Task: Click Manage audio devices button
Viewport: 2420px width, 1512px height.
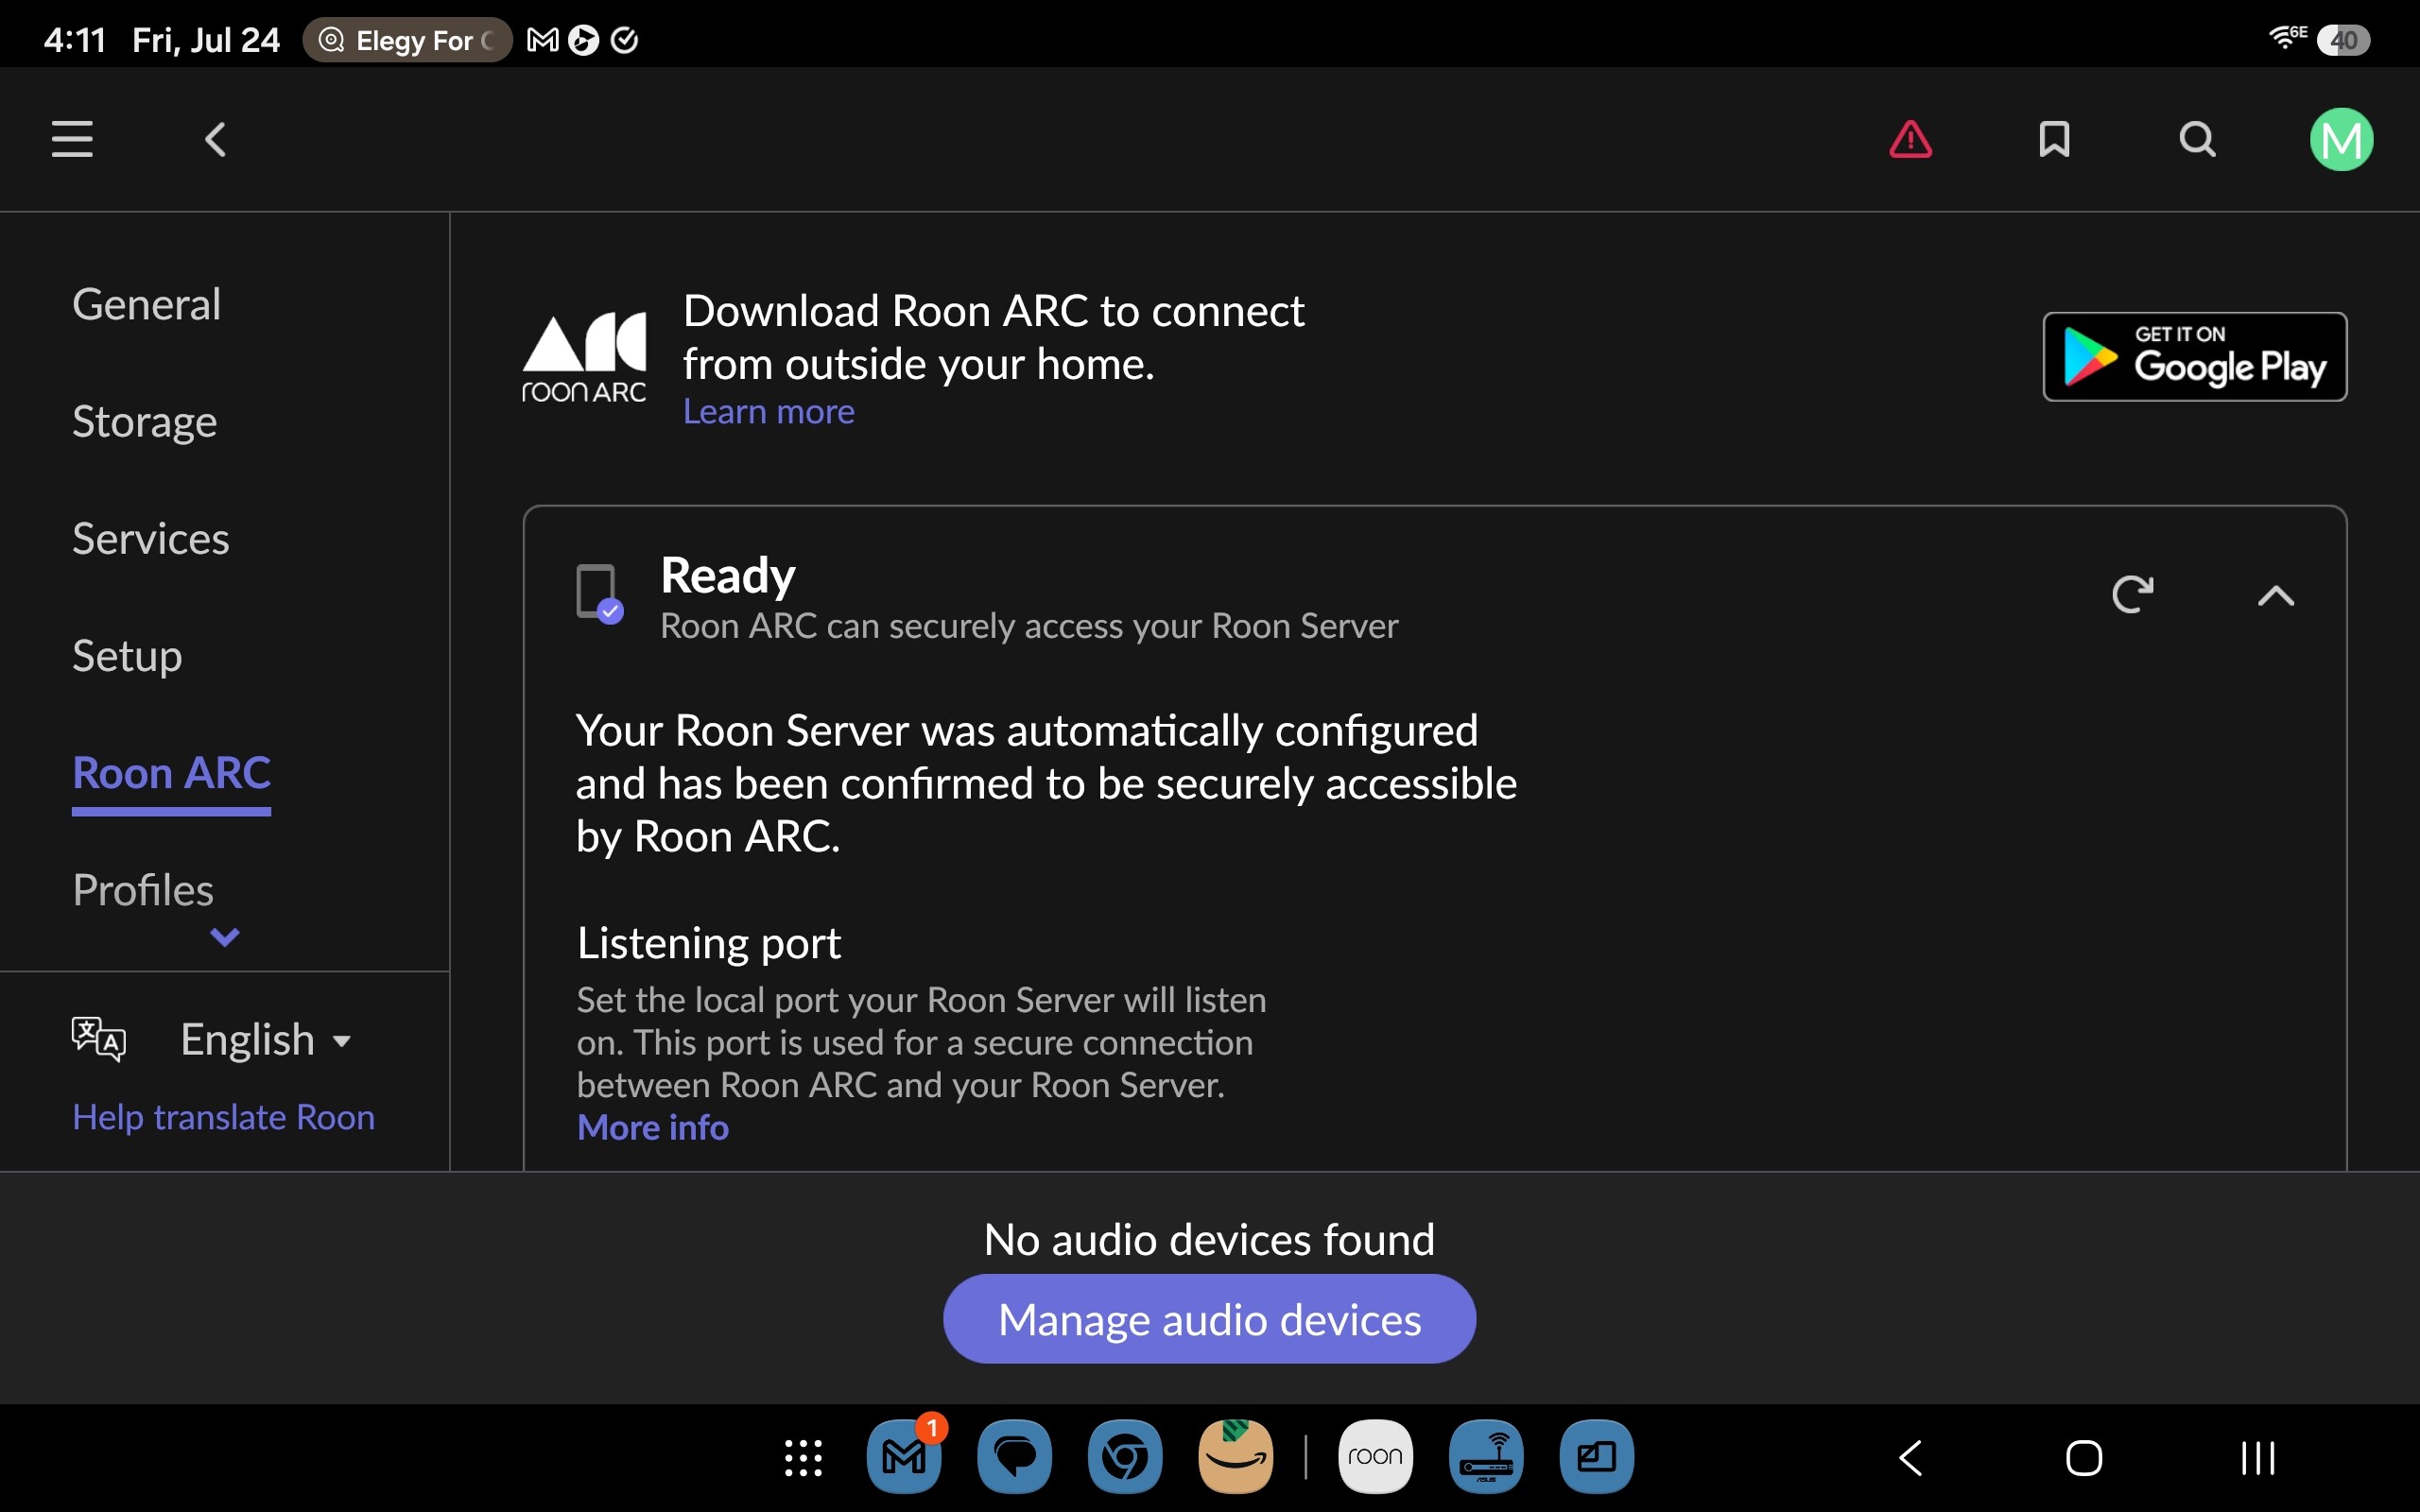Action: tap(1209, 1319)
